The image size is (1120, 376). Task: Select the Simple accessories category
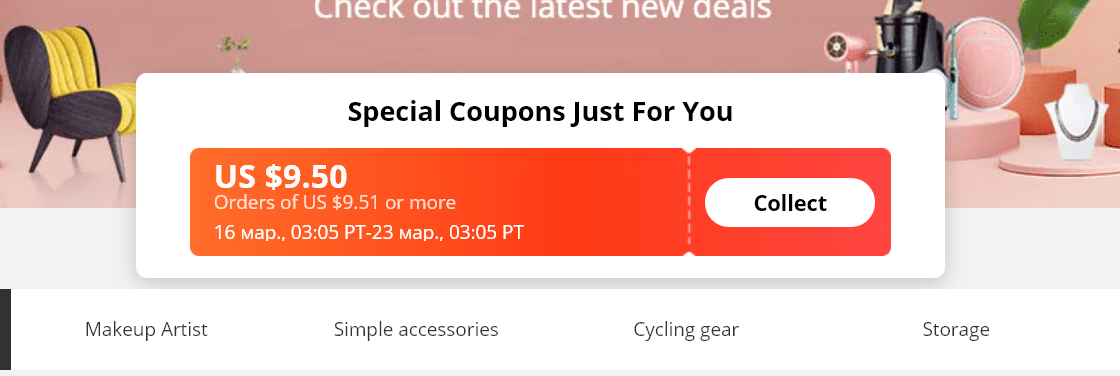(x=416, y=330)
